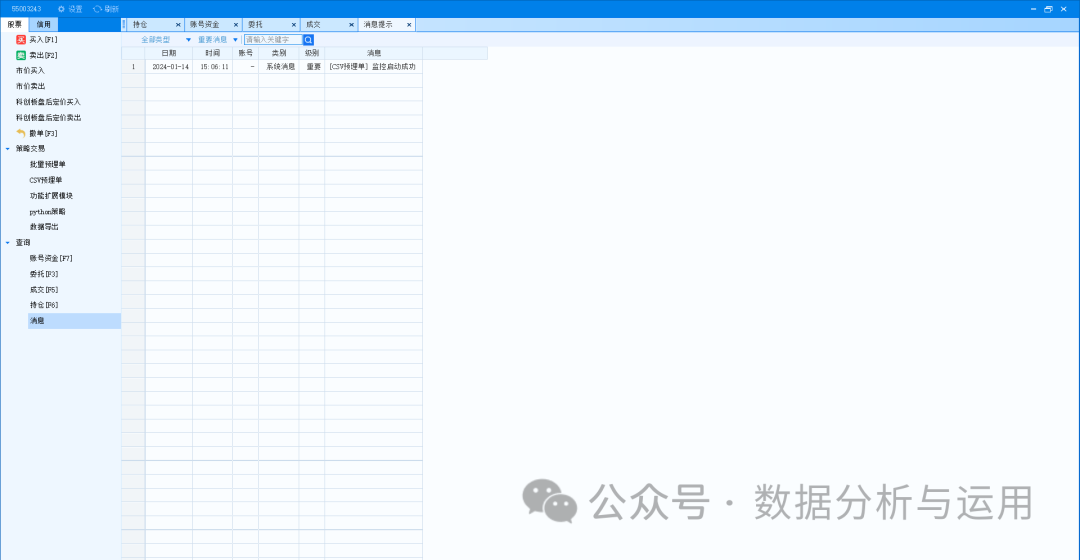Open 设置 settings gear in title bar

tap(70, 9)
